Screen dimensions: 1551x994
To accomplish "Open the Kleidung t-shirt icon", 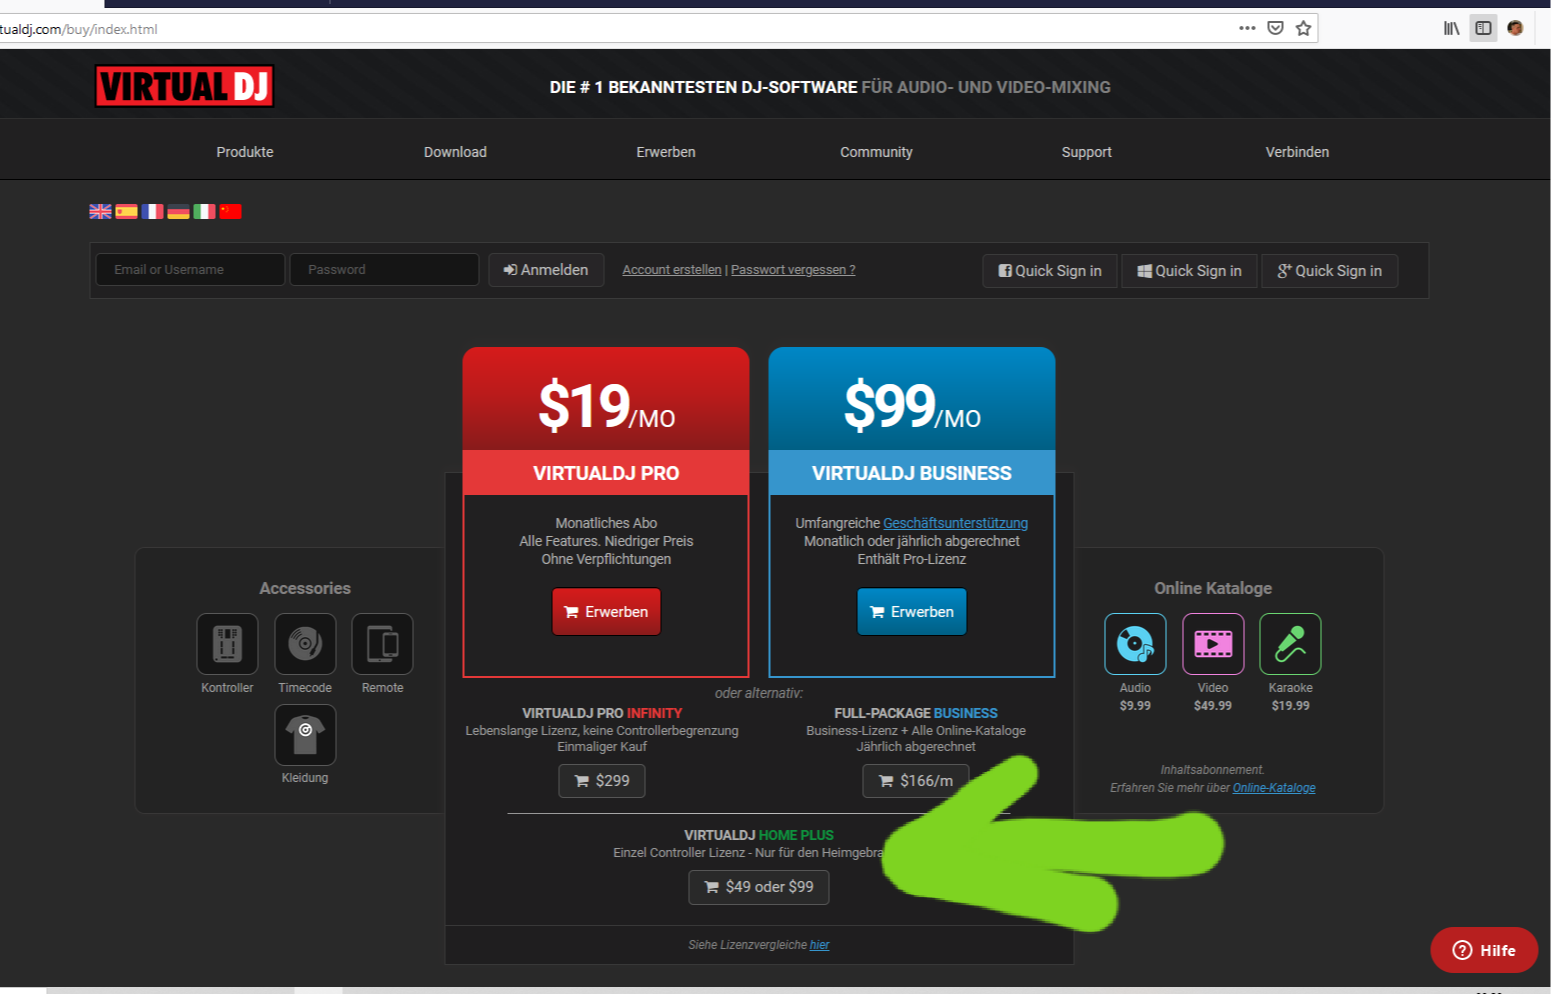I will tap(305, 735).
